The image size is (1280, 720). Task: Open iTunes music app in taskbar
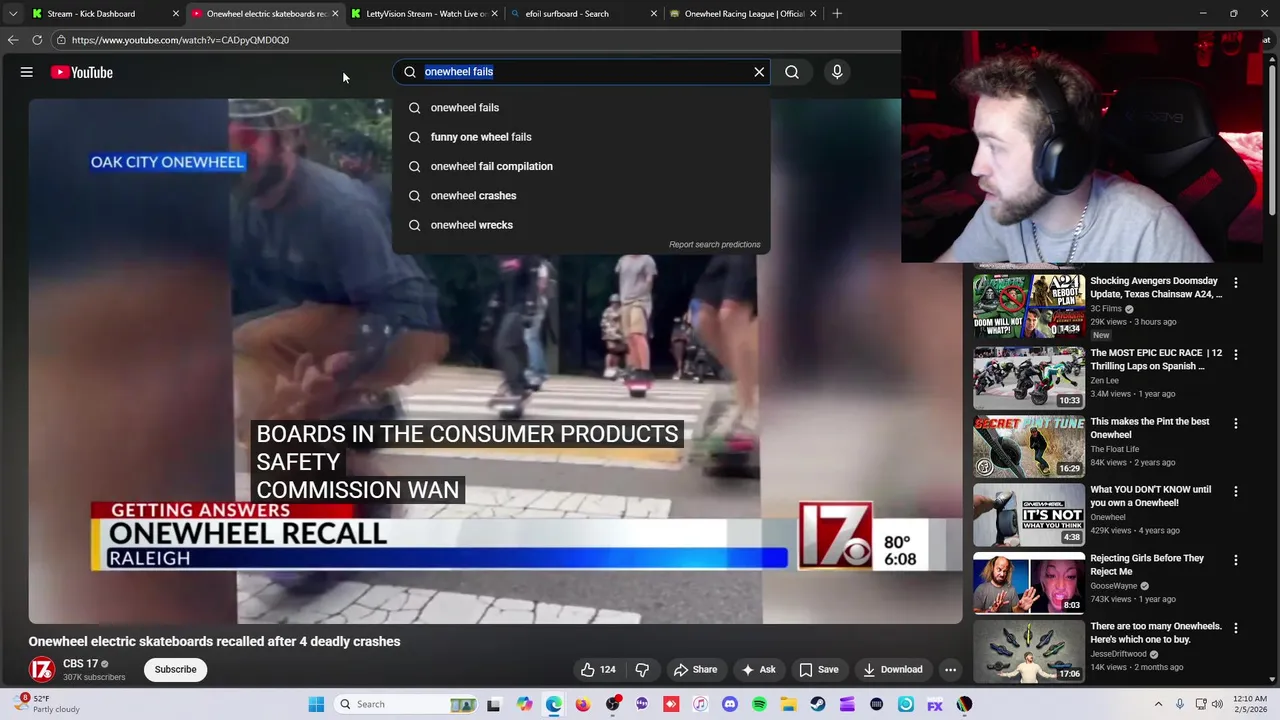(x=700, y=704)
